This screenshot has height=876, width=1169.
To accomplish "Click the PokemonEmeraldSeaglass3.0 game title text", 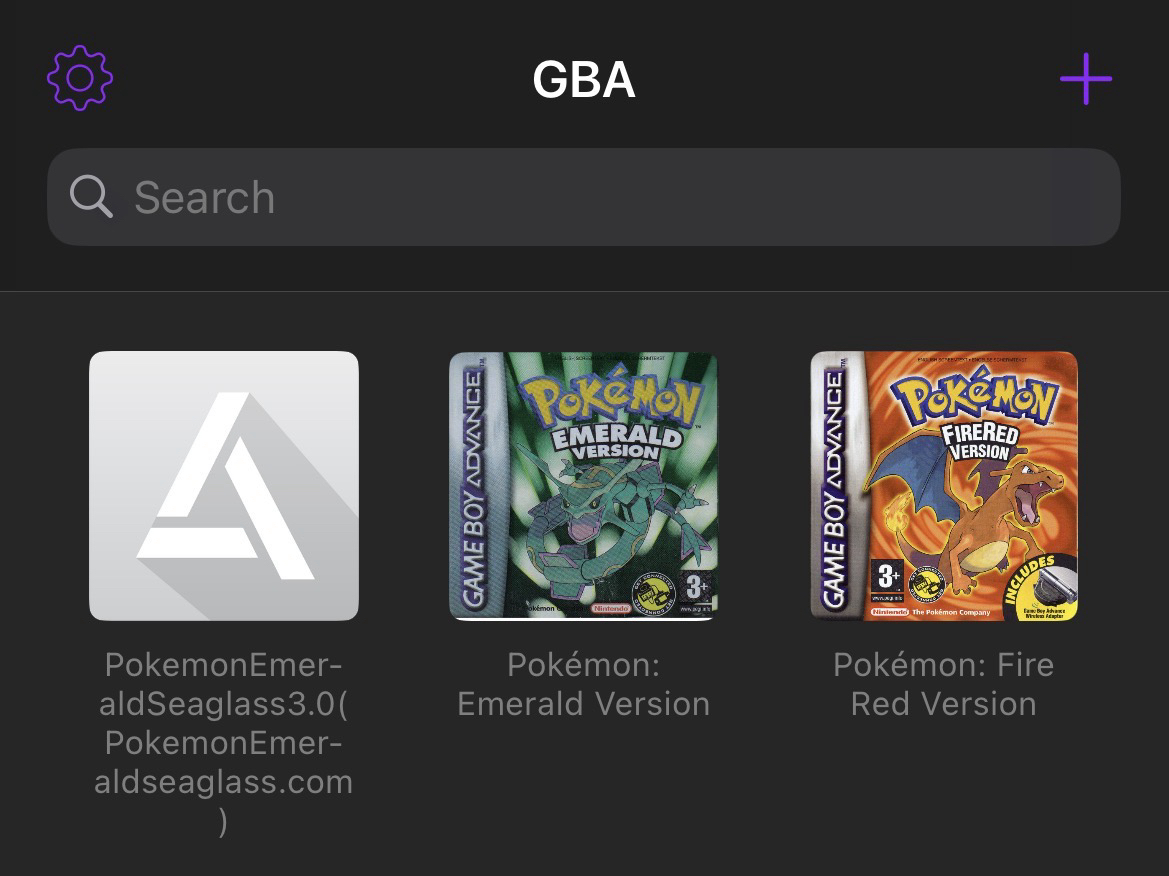I will 224,742.
